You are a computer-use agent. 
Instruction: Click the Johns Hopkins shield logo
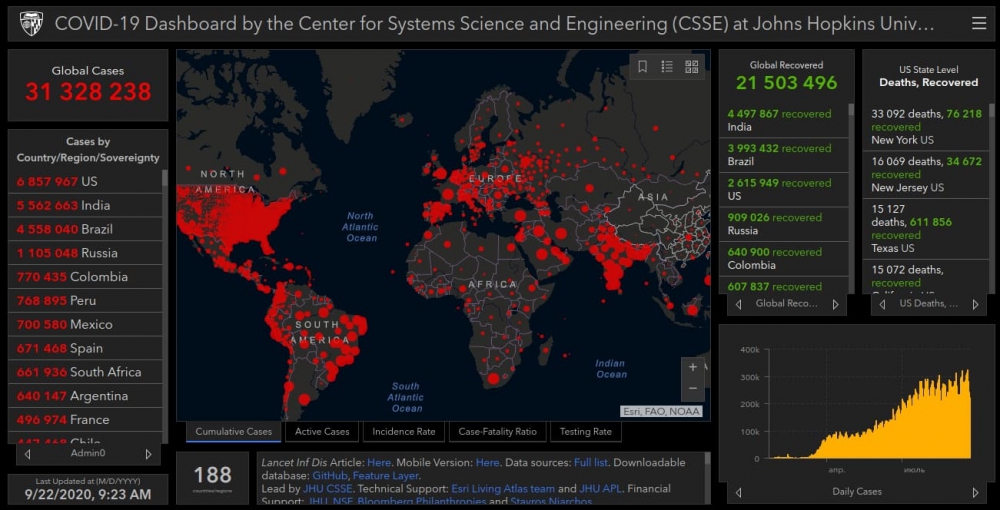(31, 23)
